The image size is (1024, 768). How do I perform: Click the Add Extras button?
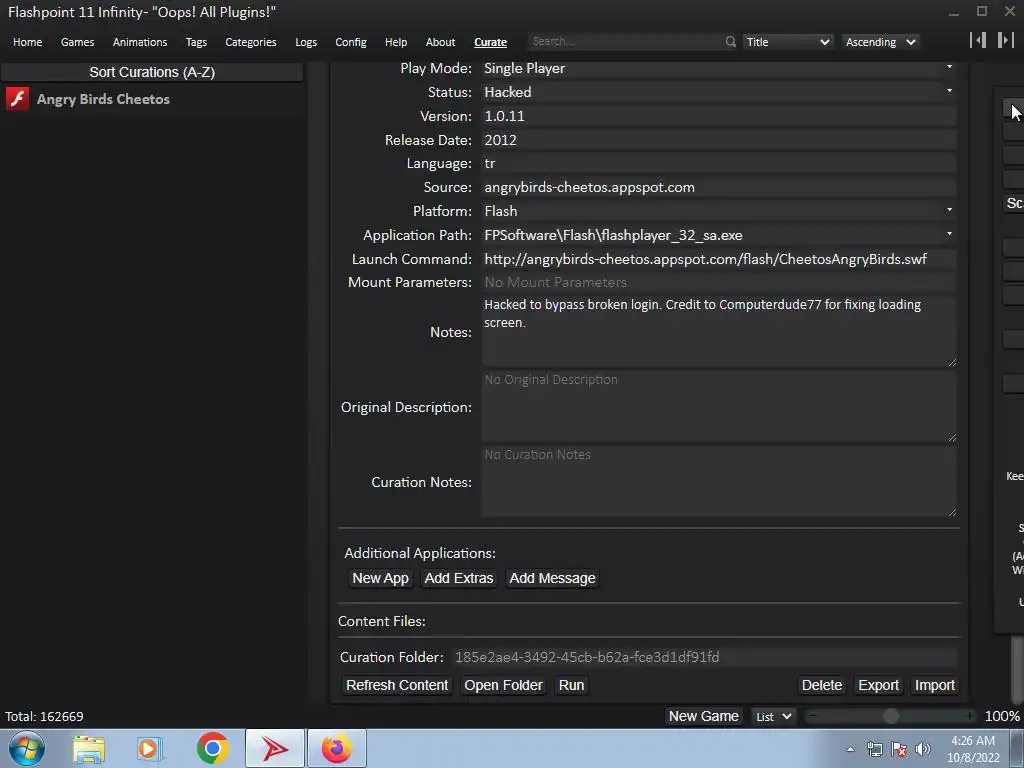pos(458,578)
